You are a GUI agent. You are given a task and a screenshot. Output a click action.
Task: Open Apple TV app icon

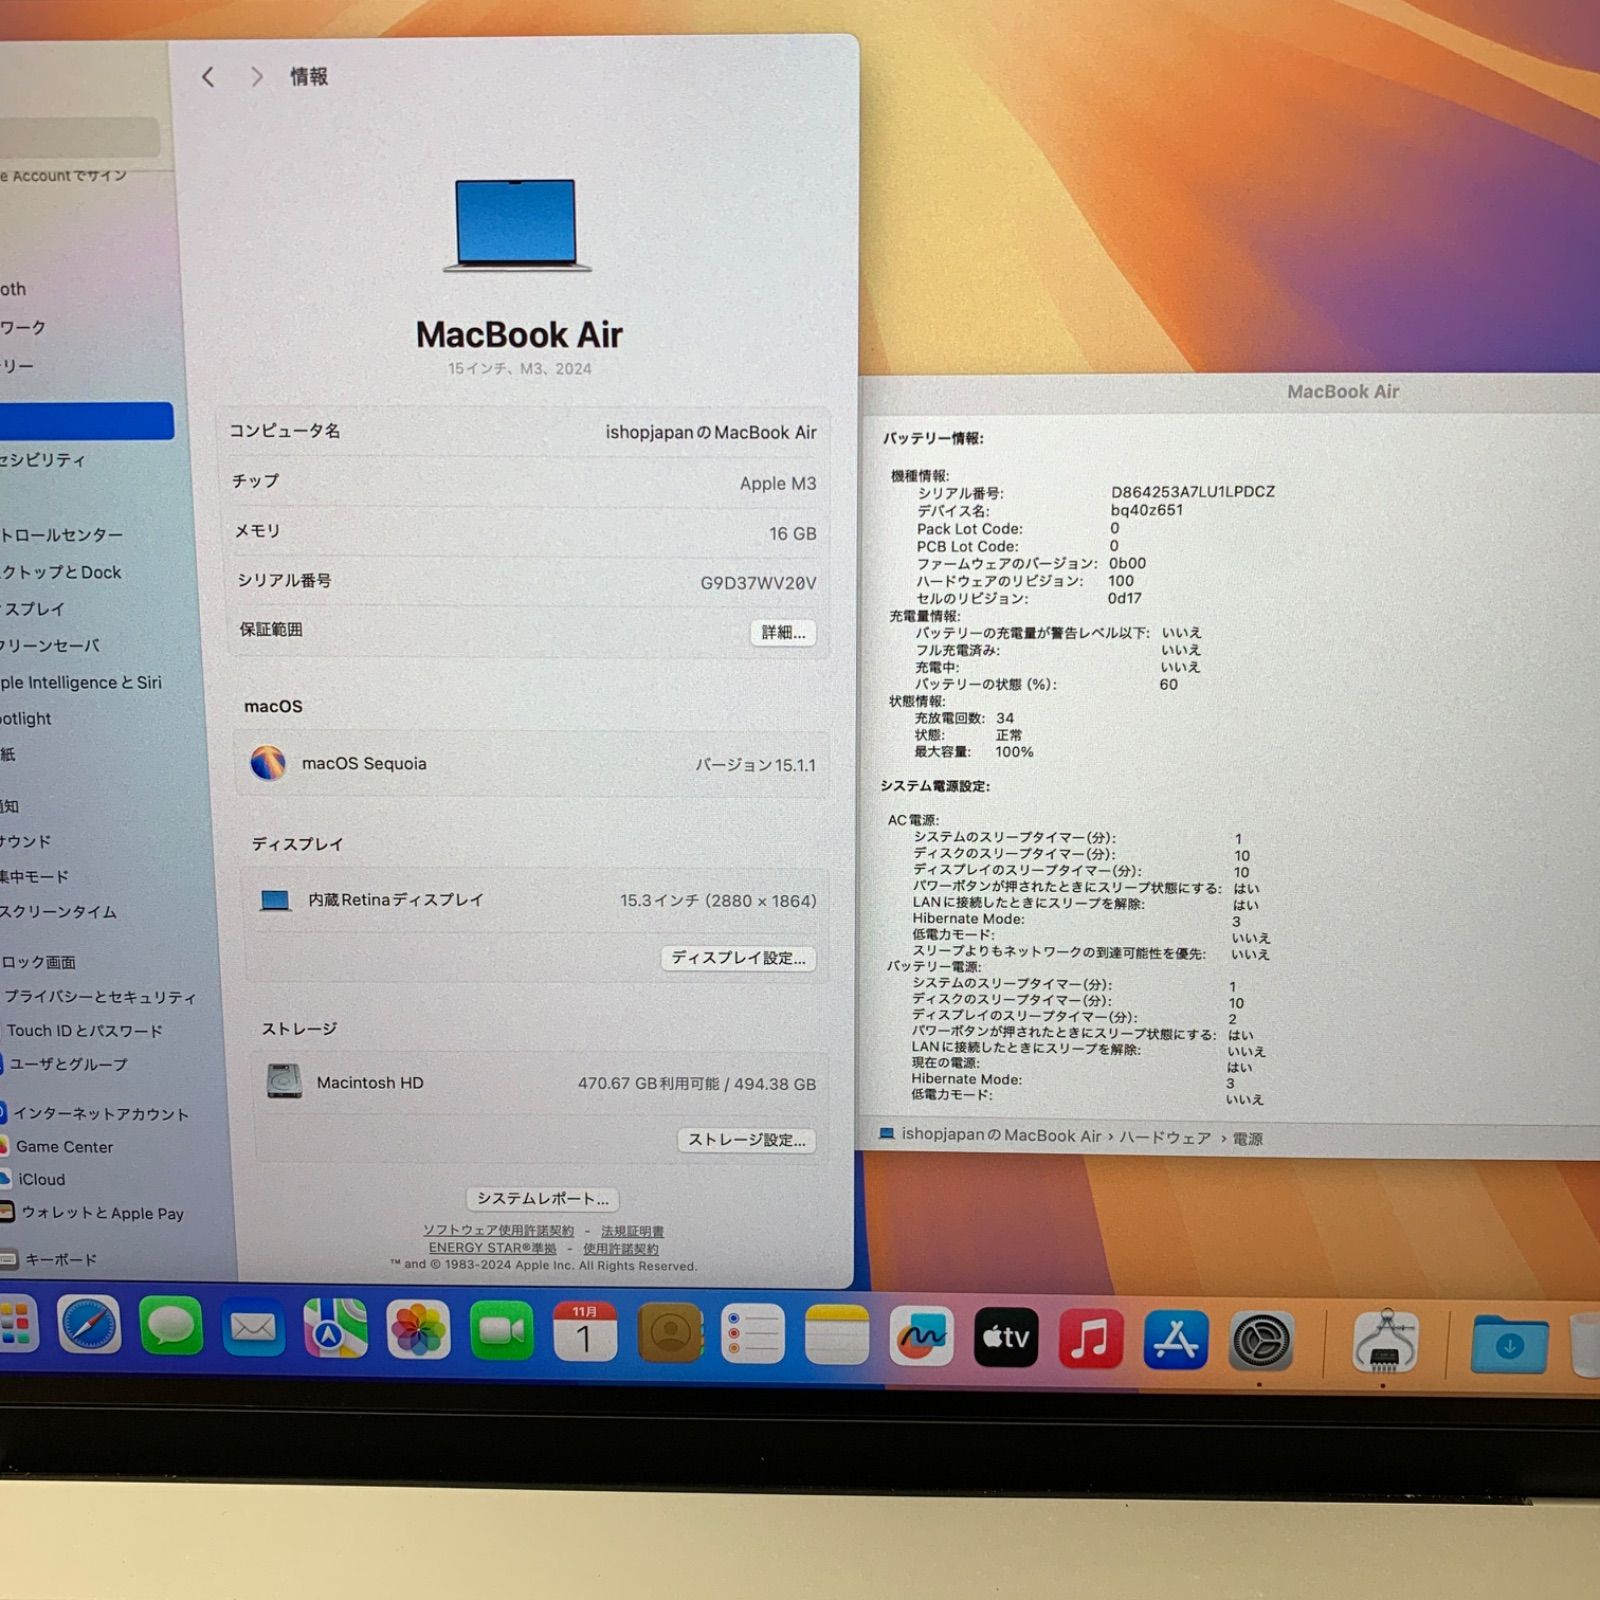(1006, 1337)
